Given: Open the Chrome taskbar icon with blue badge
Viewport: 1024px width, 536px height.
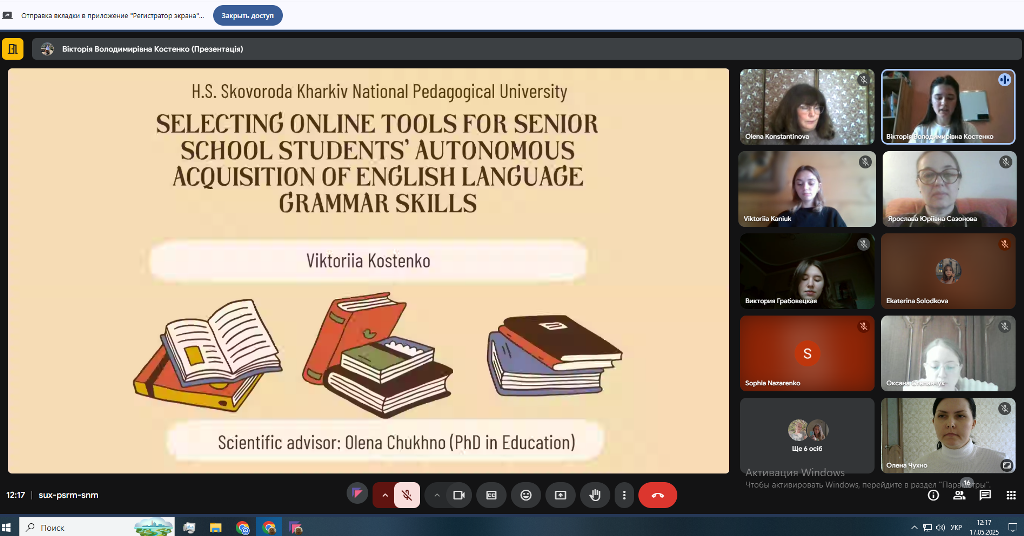Looking at the screenshot, I should coord(242,527).
